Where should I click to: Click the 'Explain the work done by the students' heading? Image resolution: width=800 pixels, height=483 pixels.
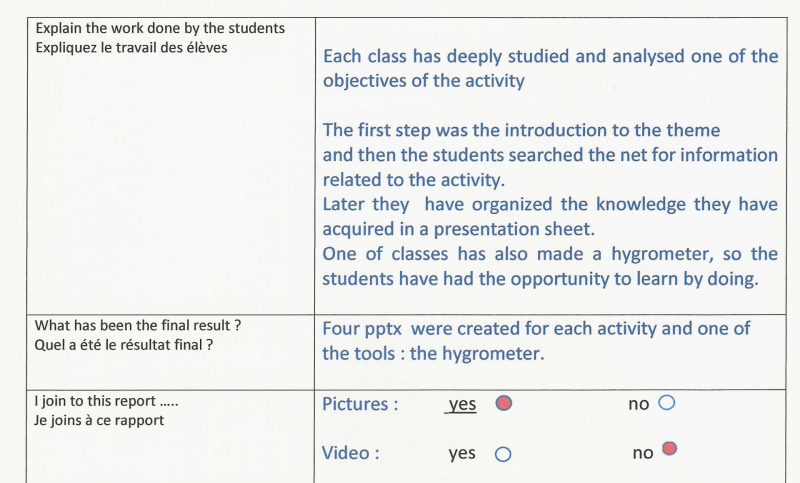(160, 28)
